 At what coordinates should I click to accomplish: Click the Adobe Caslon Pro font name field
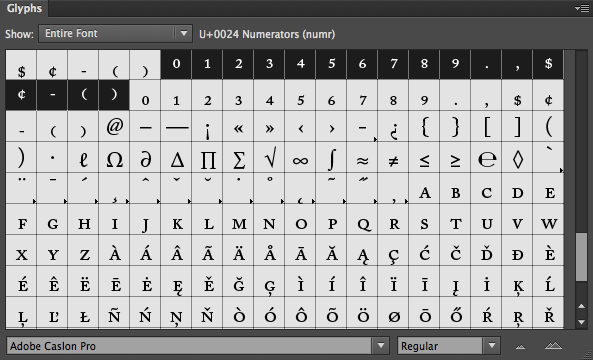[x=189, y=346]
